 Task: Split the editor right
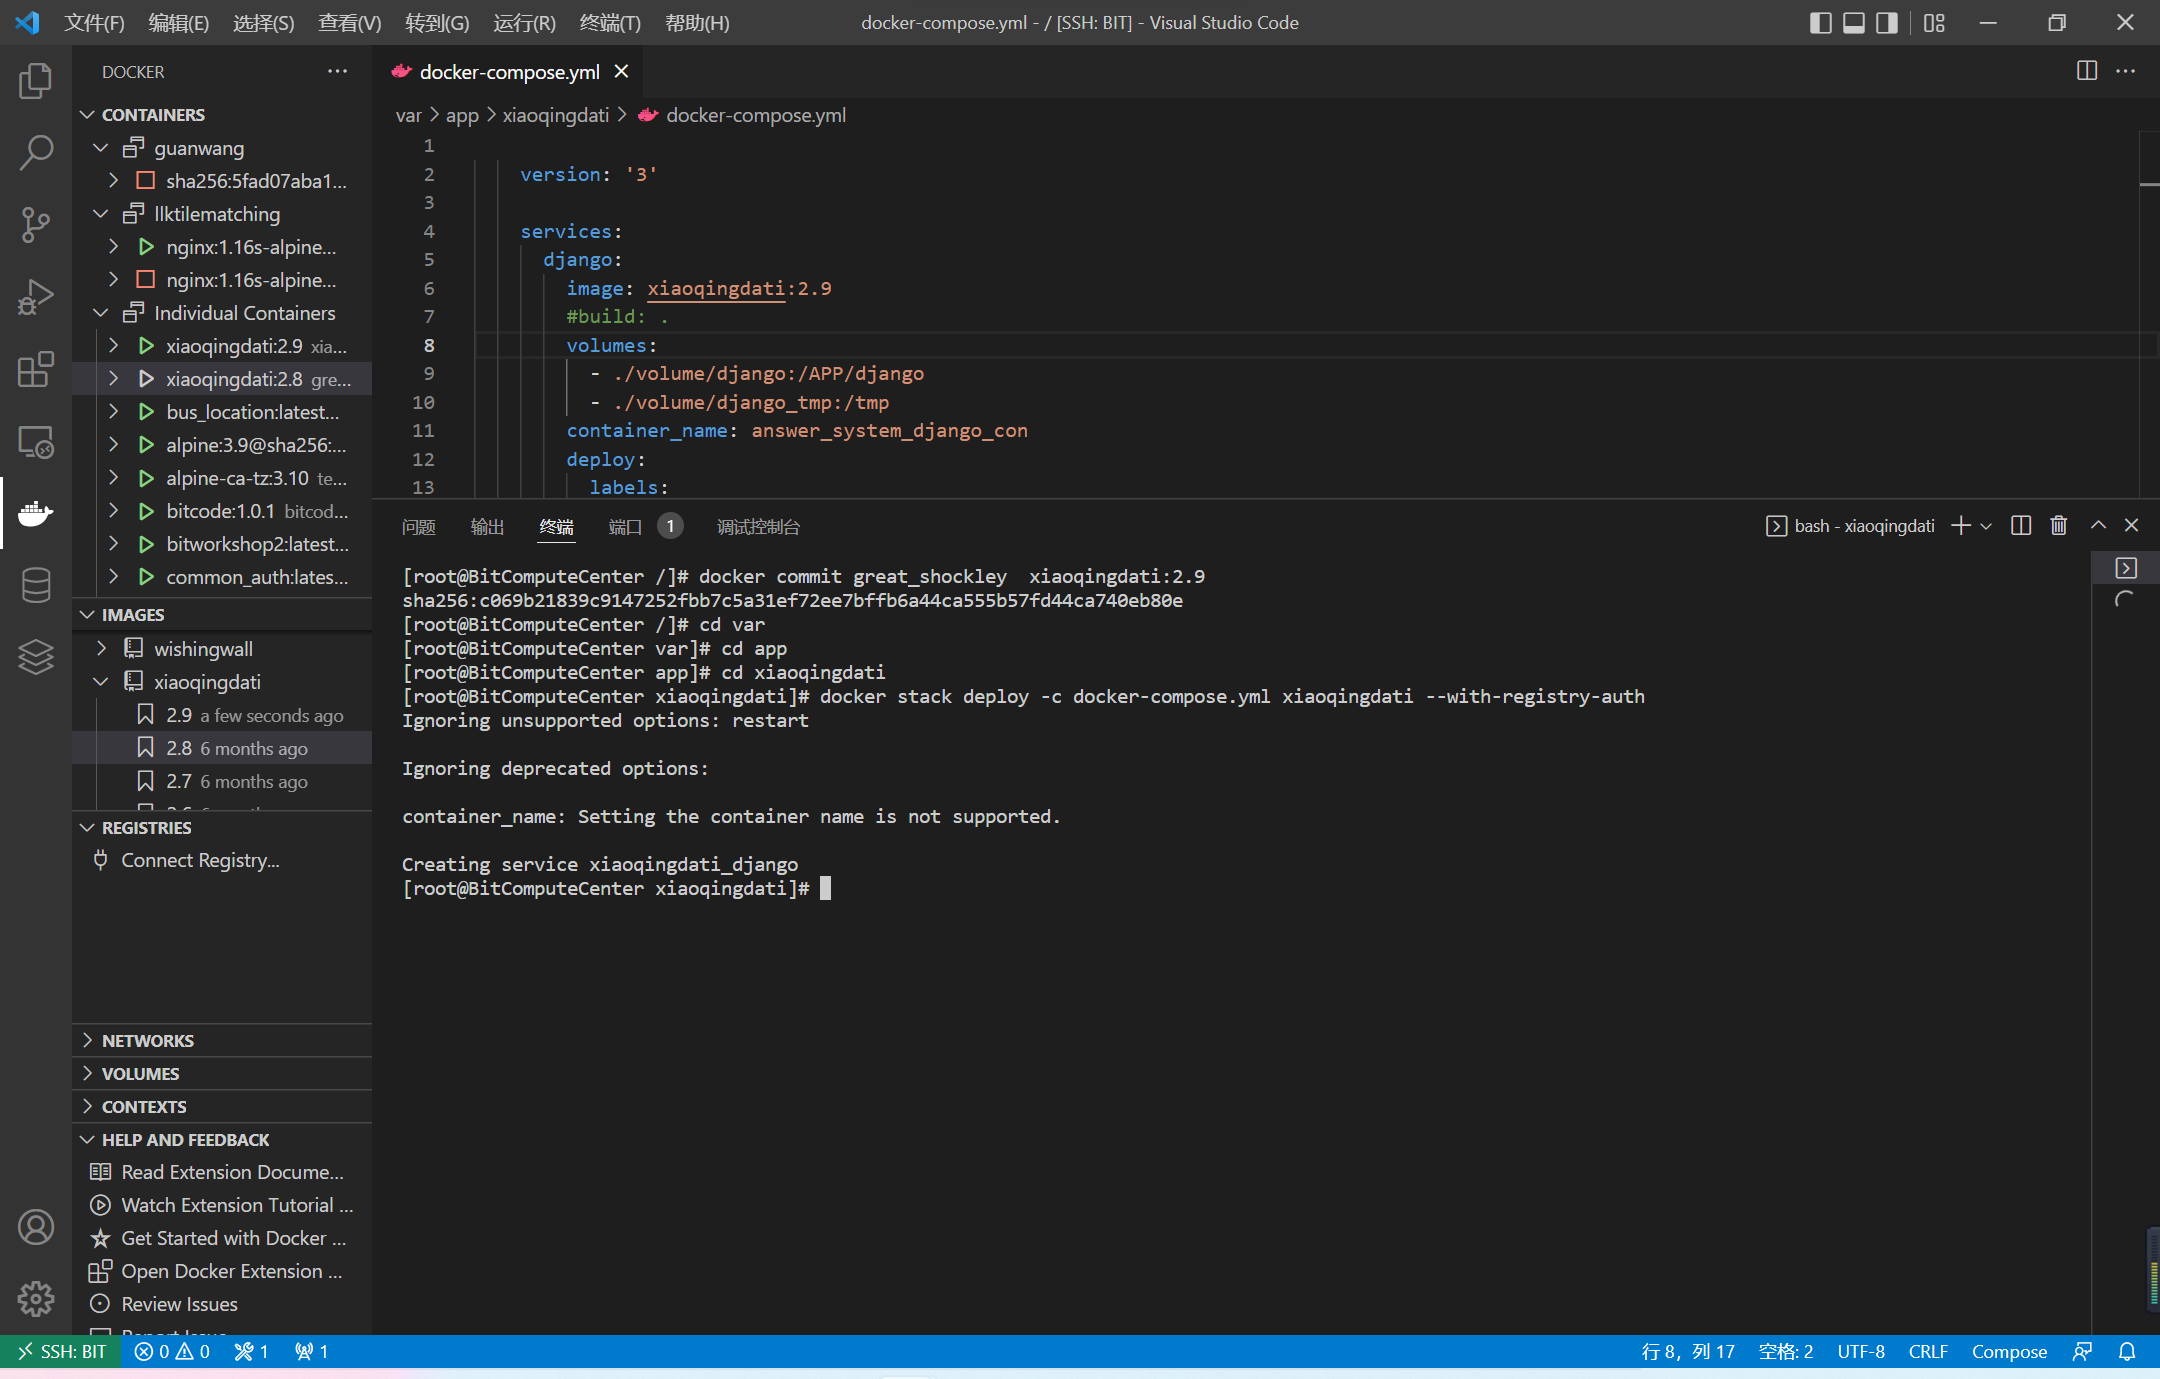pos(2087,71)
